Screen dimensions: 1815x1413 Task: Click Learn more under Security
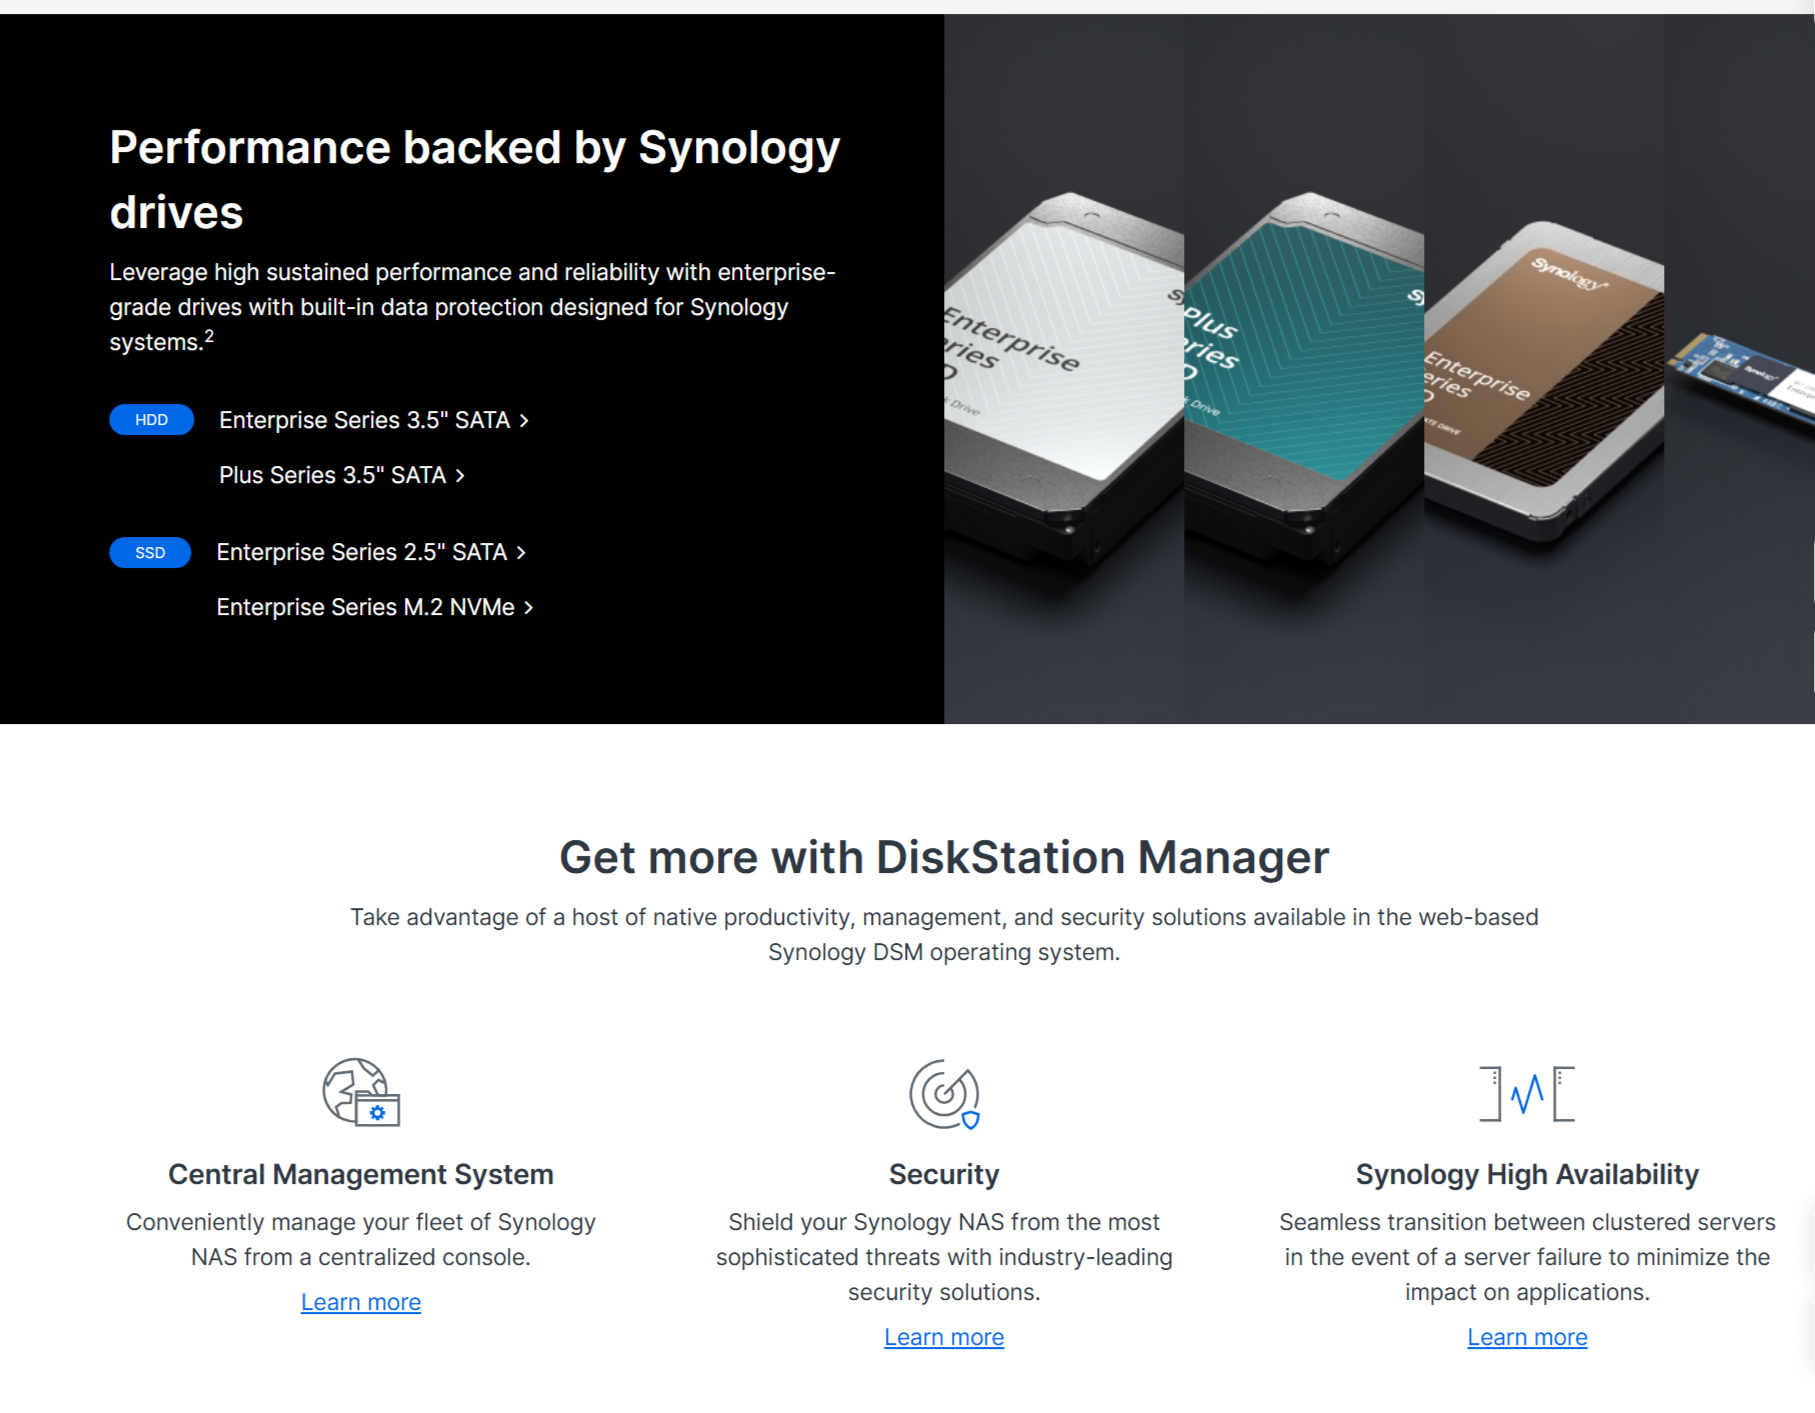[944, 1337]
